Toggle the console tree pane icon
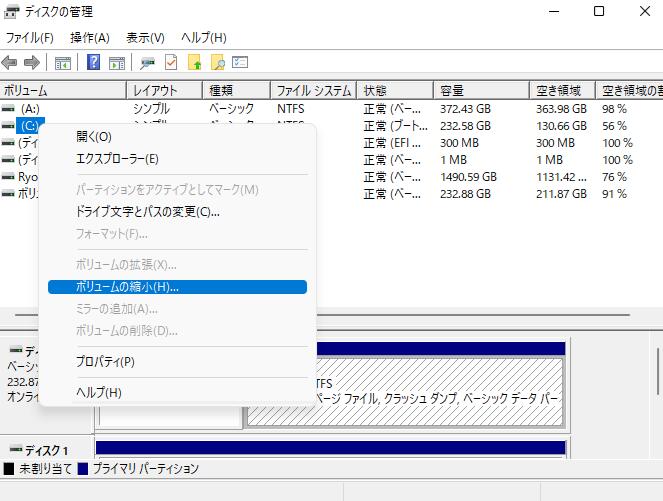 pyautogui.click(x=63, y=62)
